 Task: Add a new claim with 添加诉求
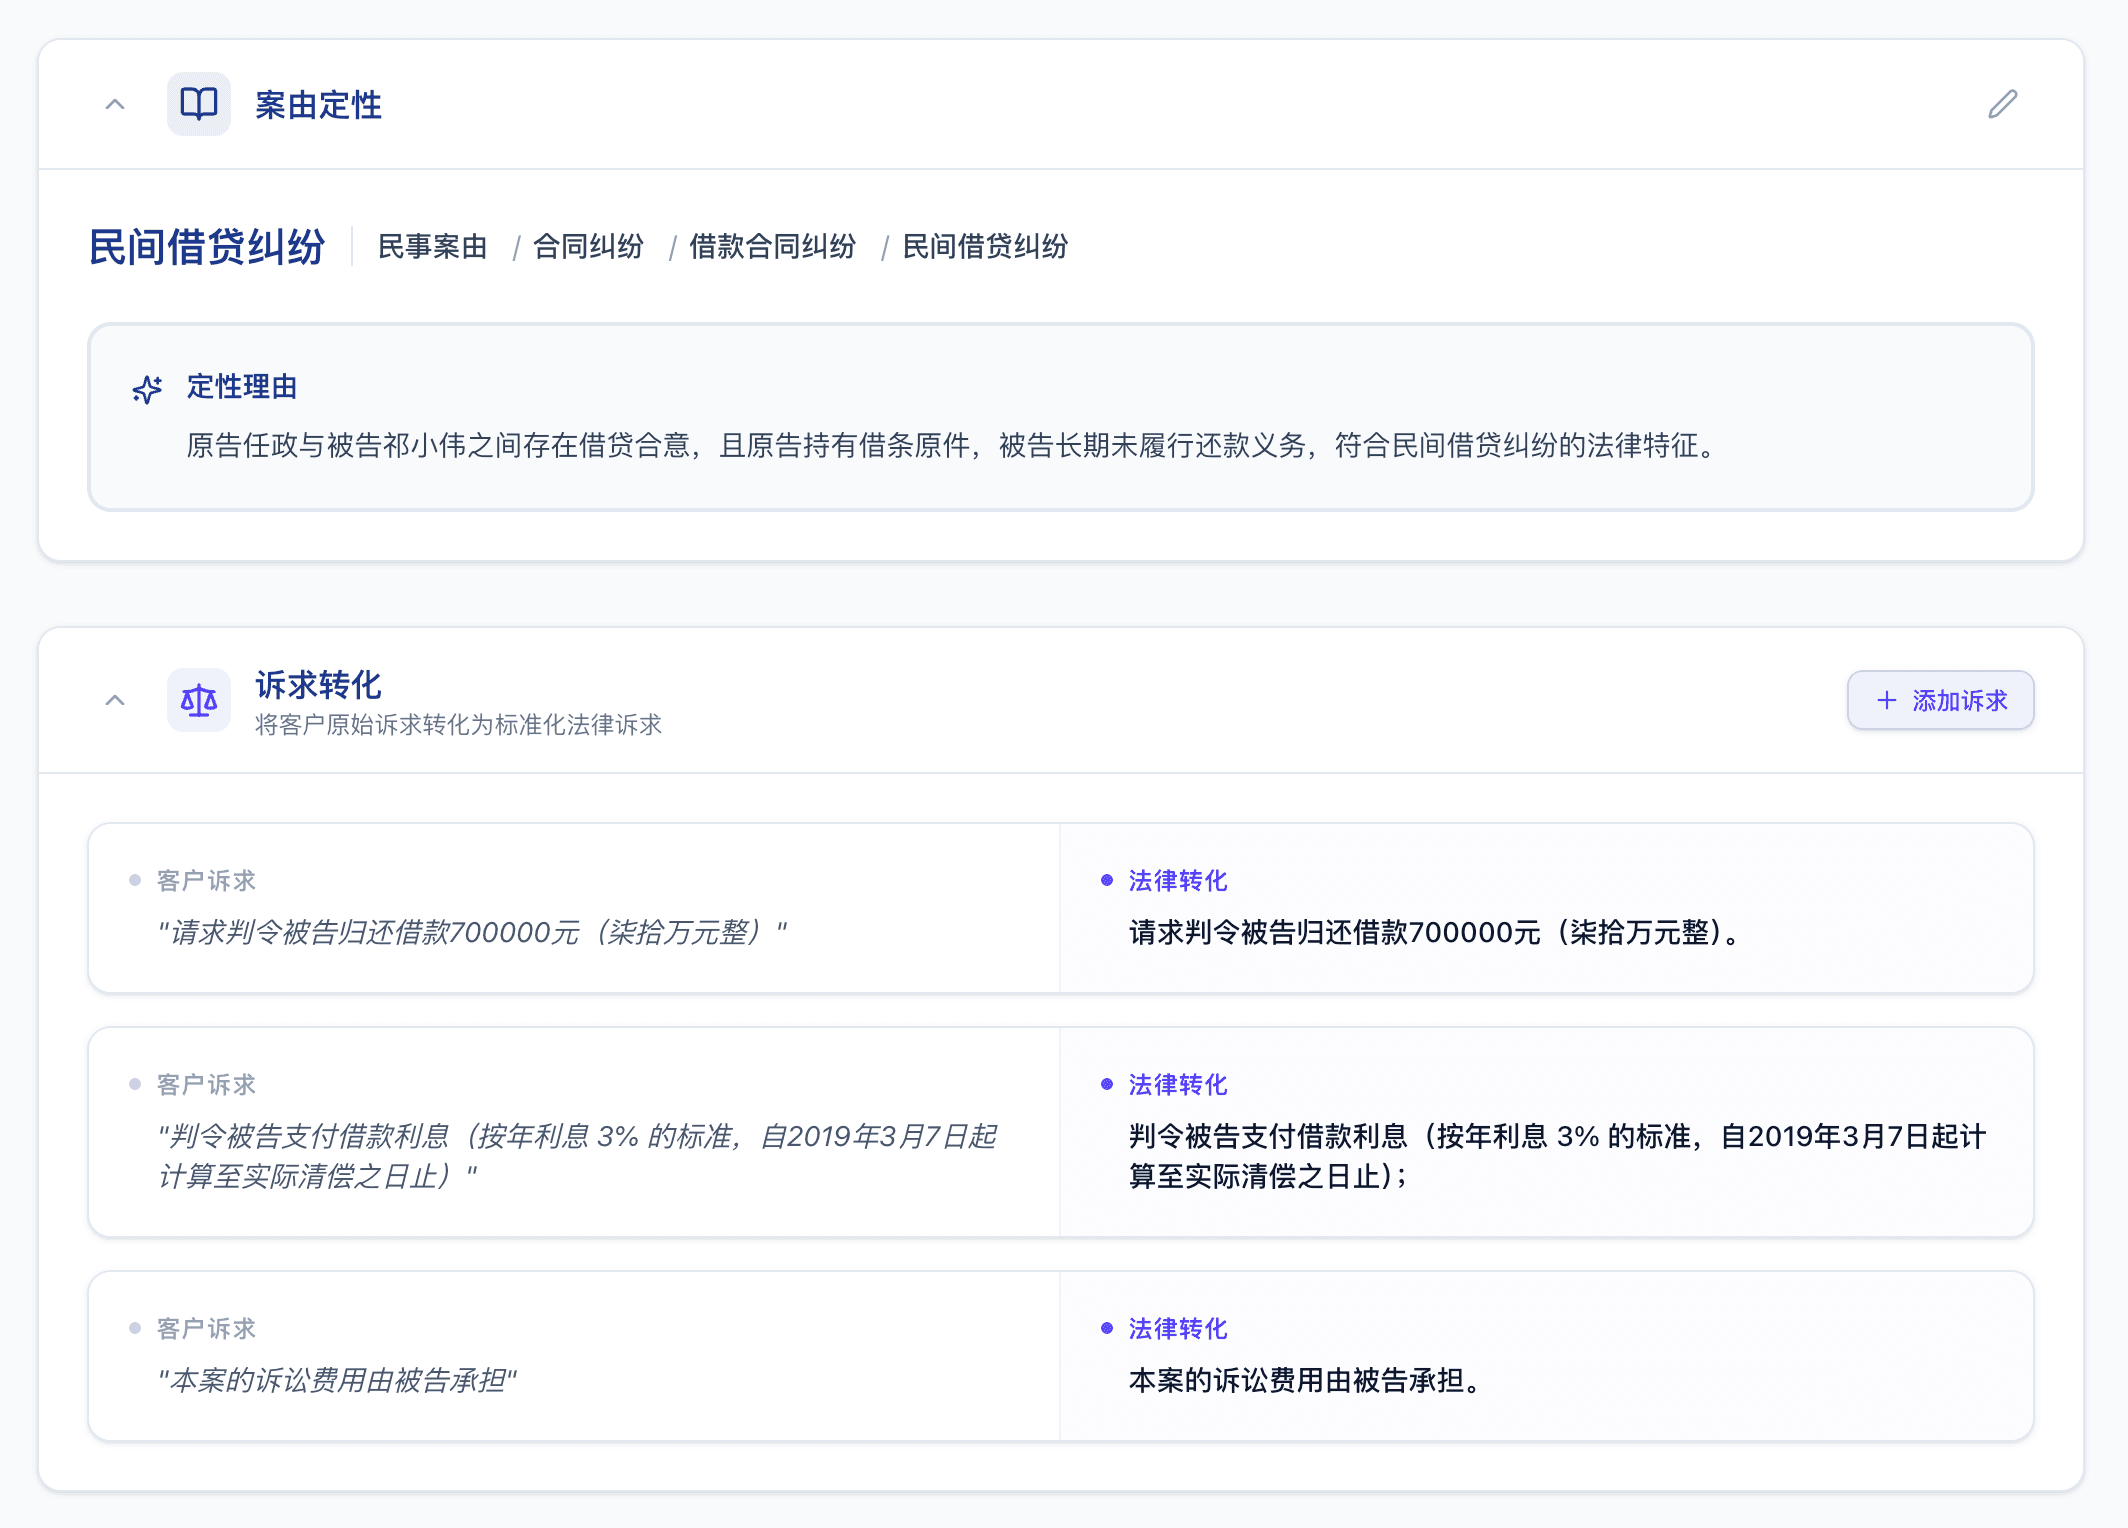tap(1940, 700)
